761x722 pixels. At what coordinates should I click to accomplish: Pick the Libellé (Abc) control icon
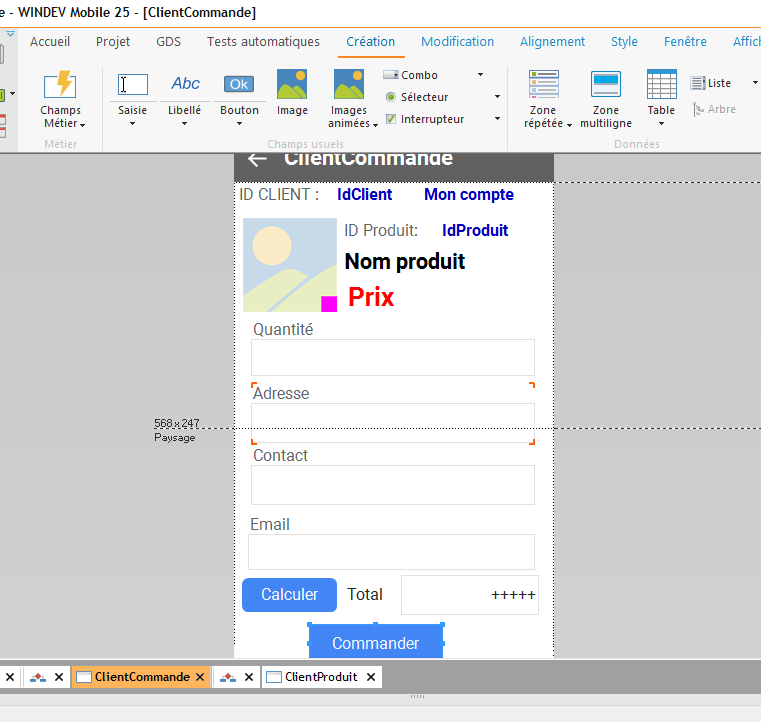[x=185, y=85]
